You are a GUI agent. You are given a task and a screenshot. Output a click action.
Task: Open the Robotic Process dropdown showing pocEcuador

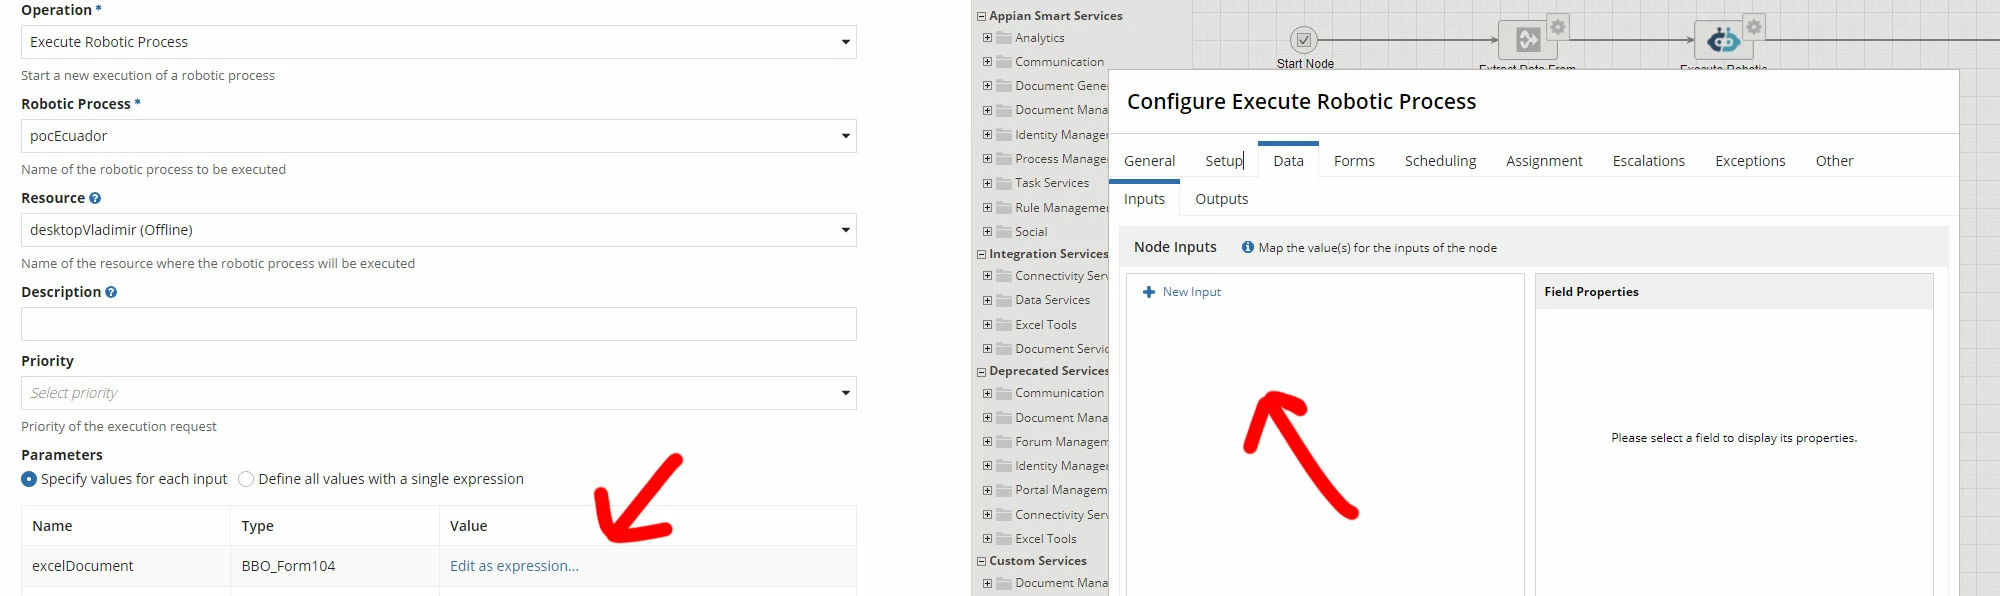click(x=439, y=136)
